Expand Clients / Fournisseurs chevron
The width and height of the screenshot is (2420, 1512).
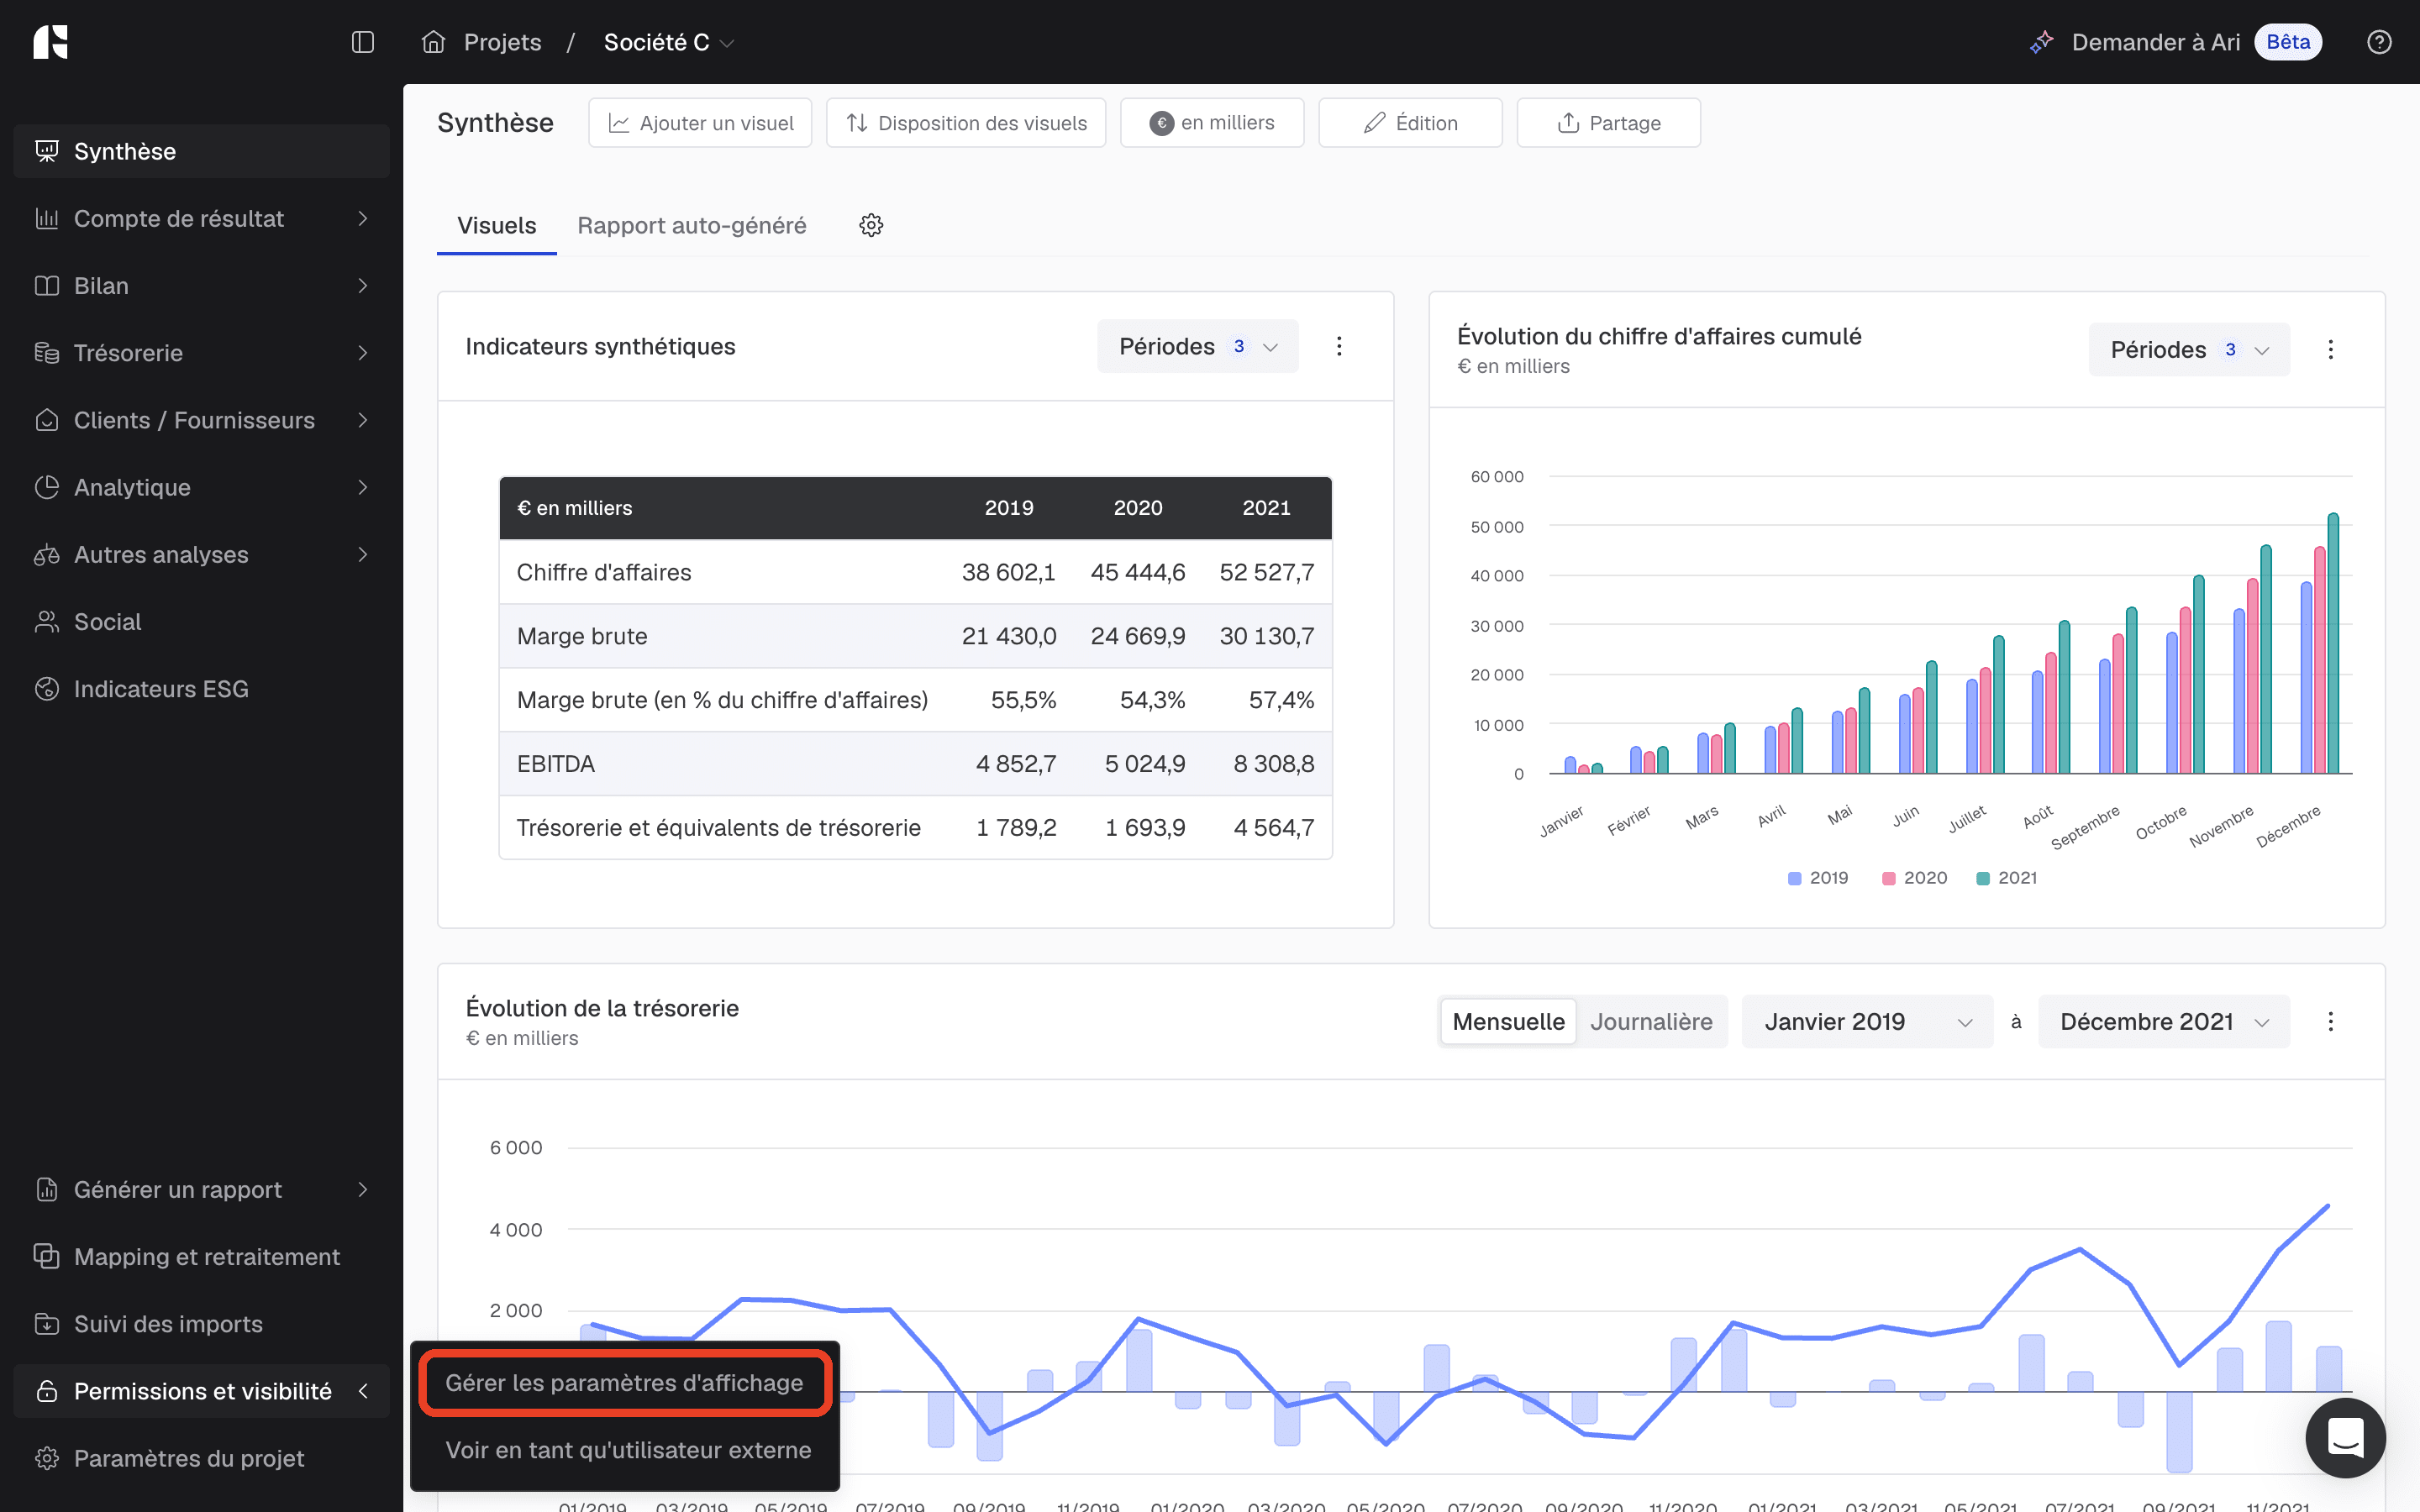[x=363, y=420]
